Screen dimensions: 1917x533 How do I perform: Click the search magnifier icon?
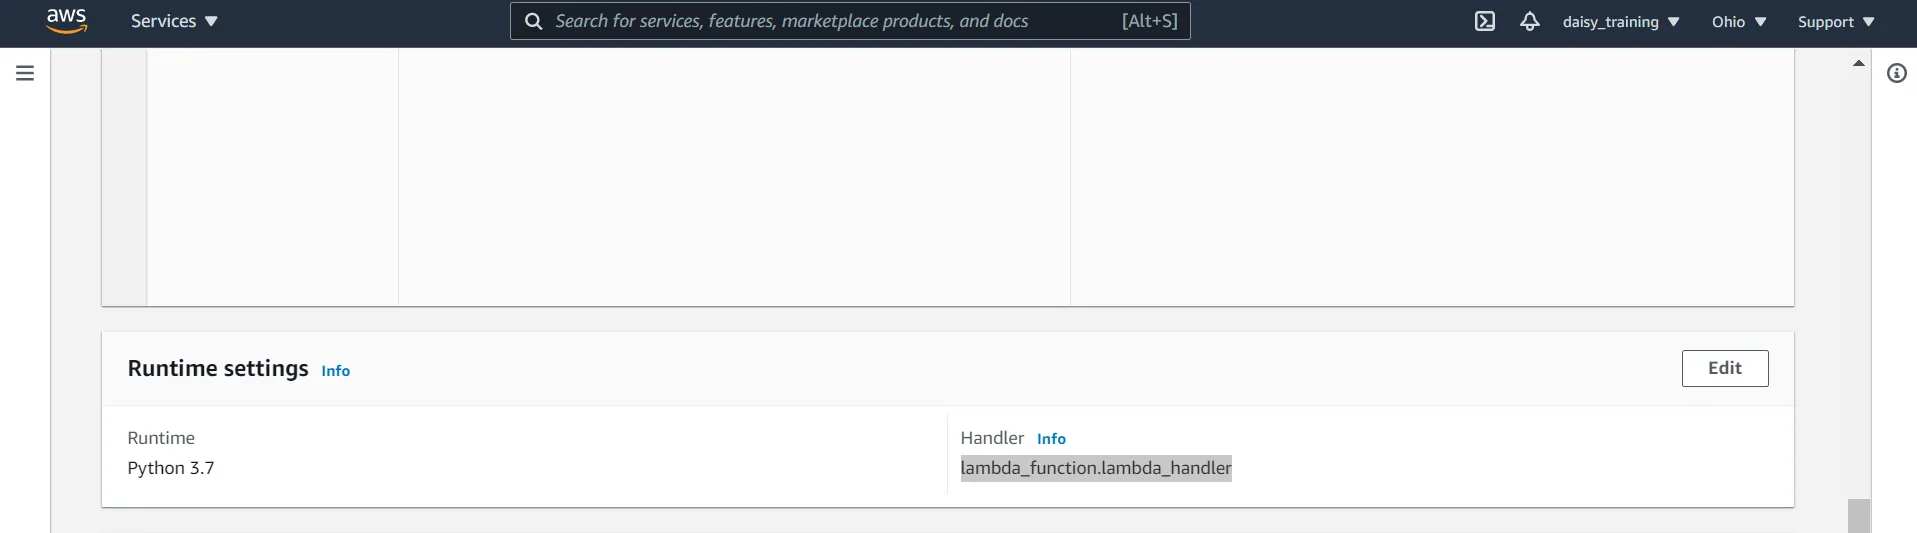(534, 21)
